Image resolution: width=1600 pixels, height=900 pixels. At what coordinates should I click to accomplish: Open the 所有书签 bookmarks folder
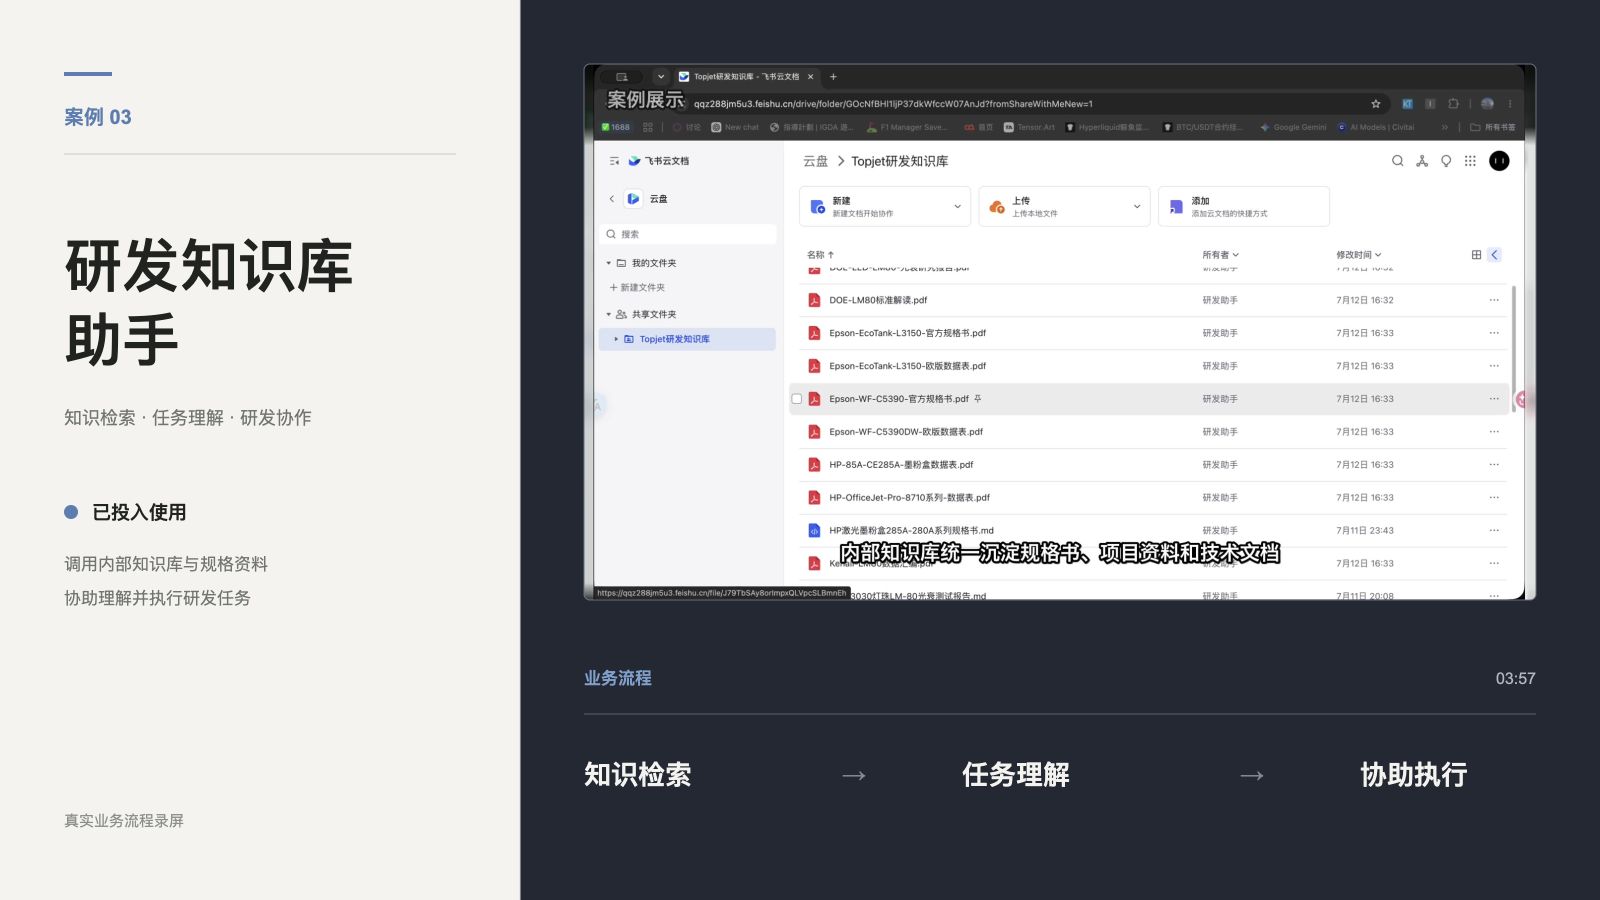[x=1492, y=127]
